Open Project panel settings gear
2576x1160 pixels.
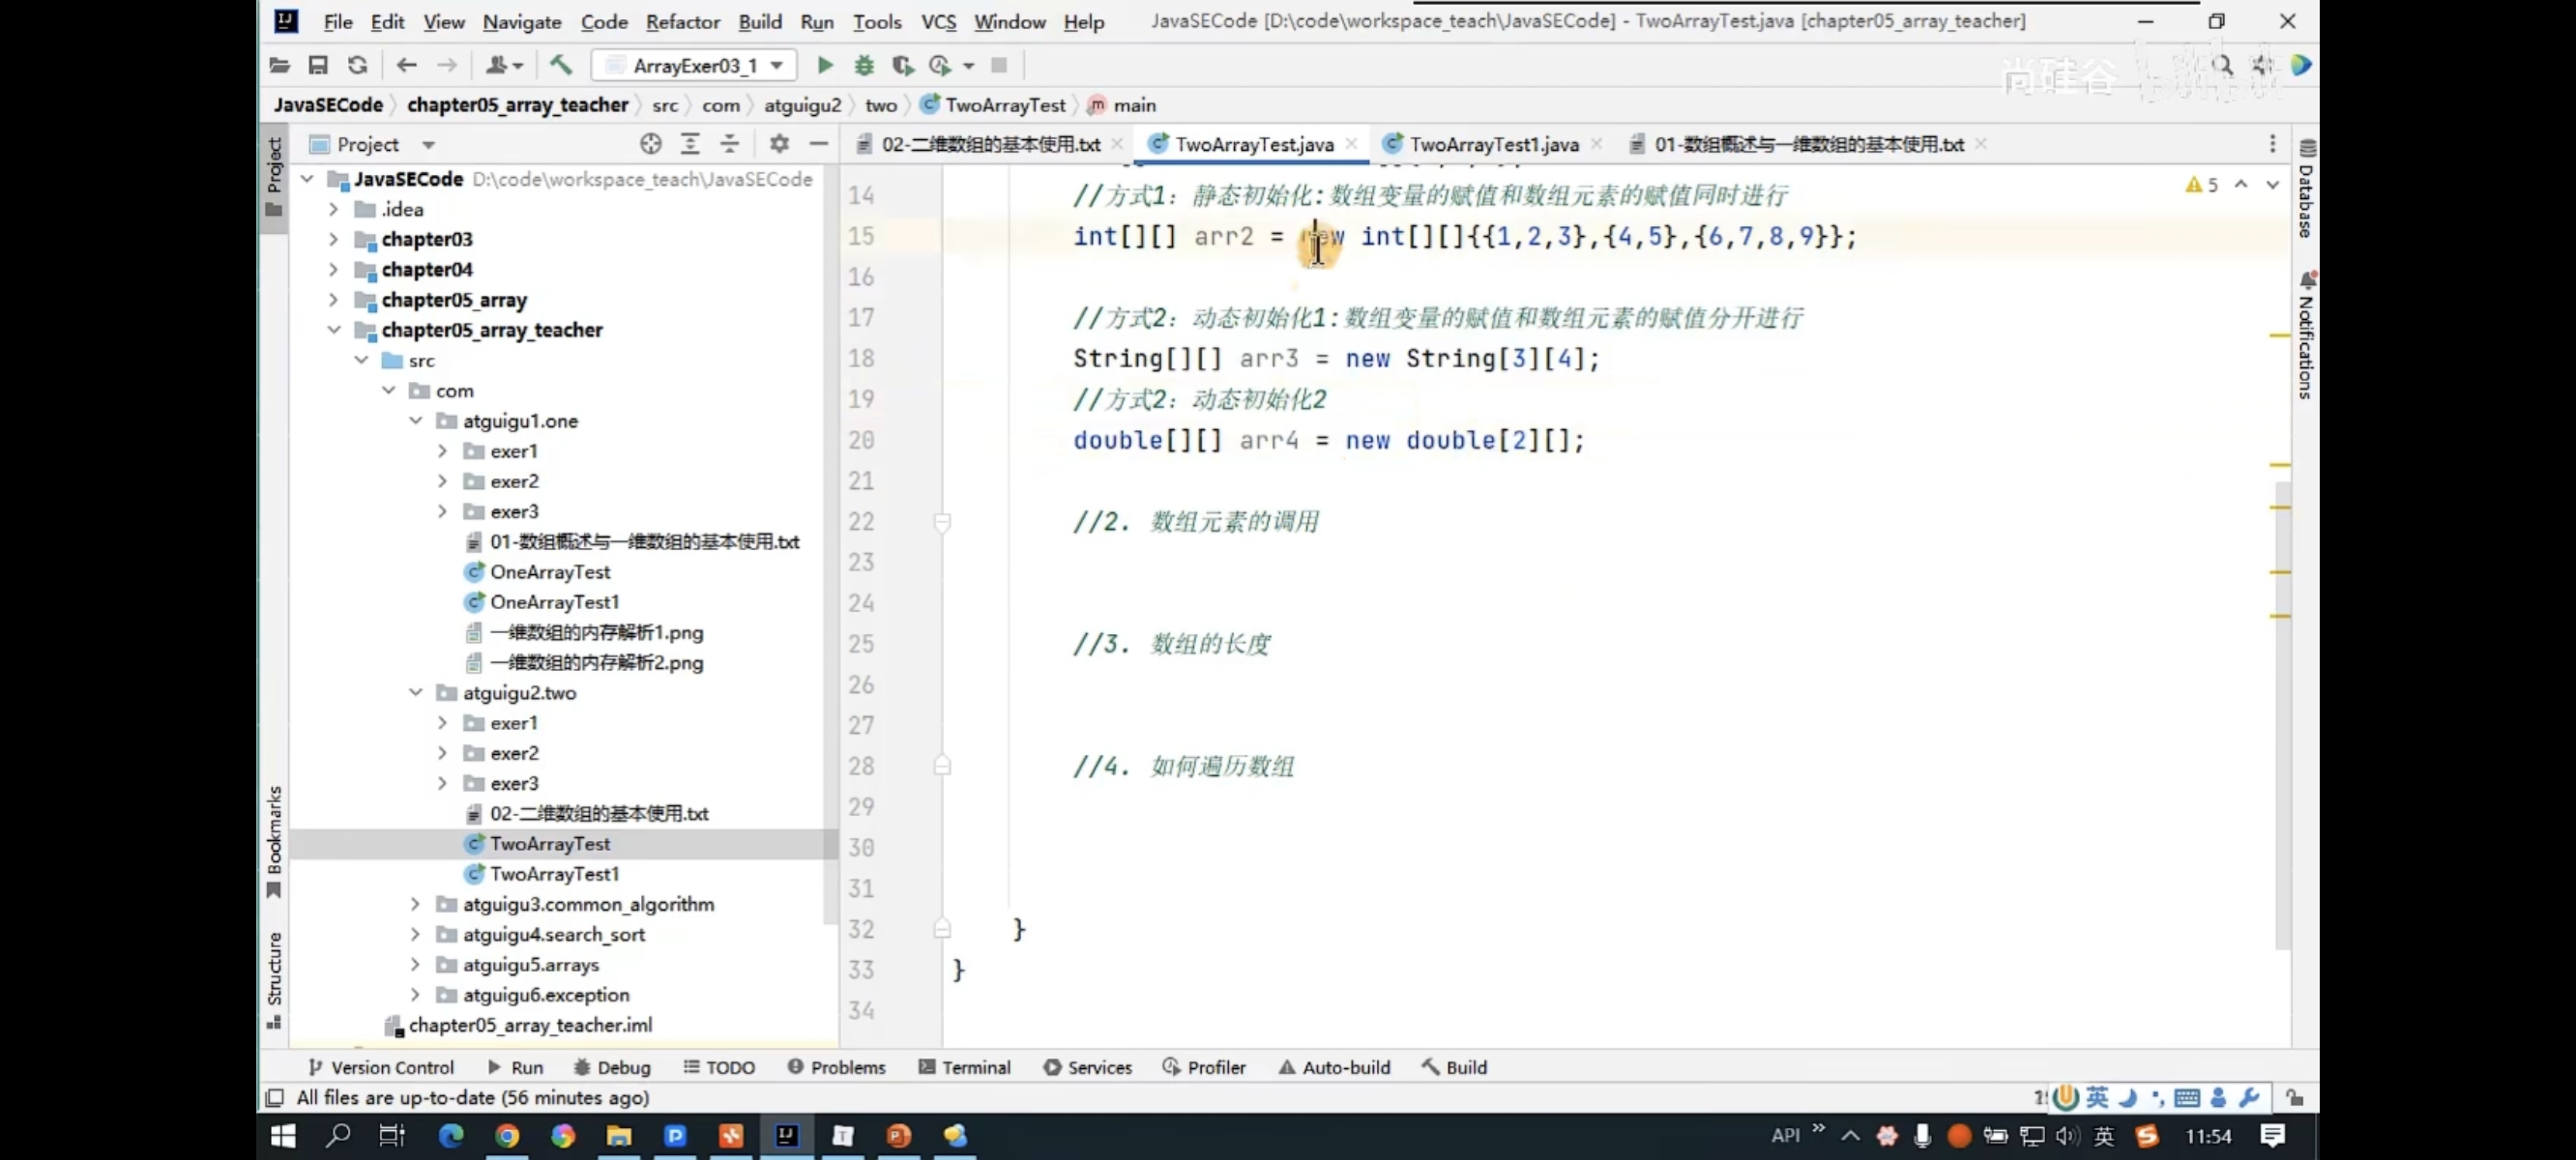tap(779, 144)
